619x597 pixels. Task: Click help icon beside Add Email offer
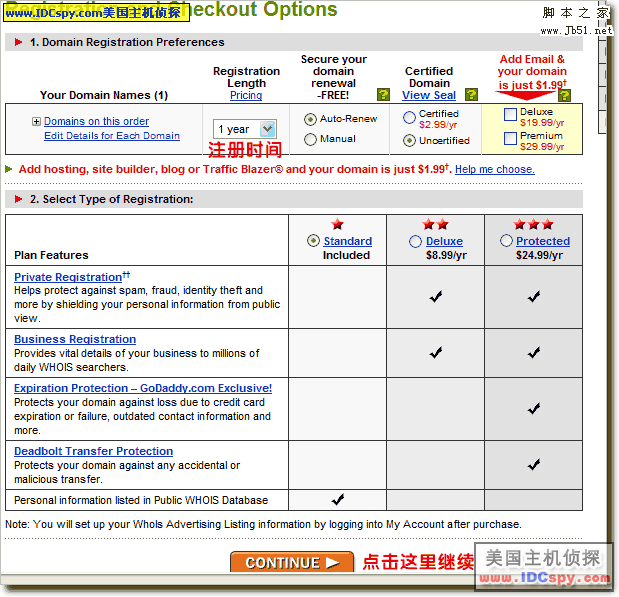(x=564, y=95)
